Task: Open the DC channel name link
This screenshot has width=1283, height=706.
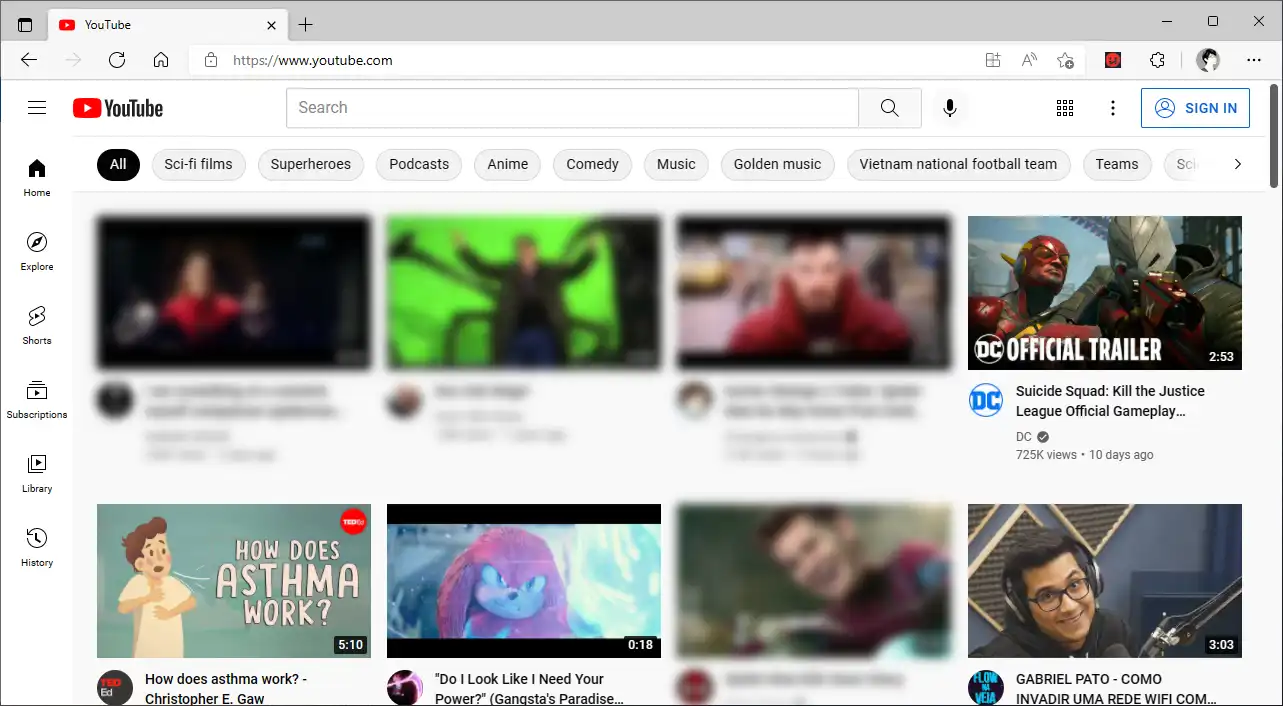Action: (1024, 437)
